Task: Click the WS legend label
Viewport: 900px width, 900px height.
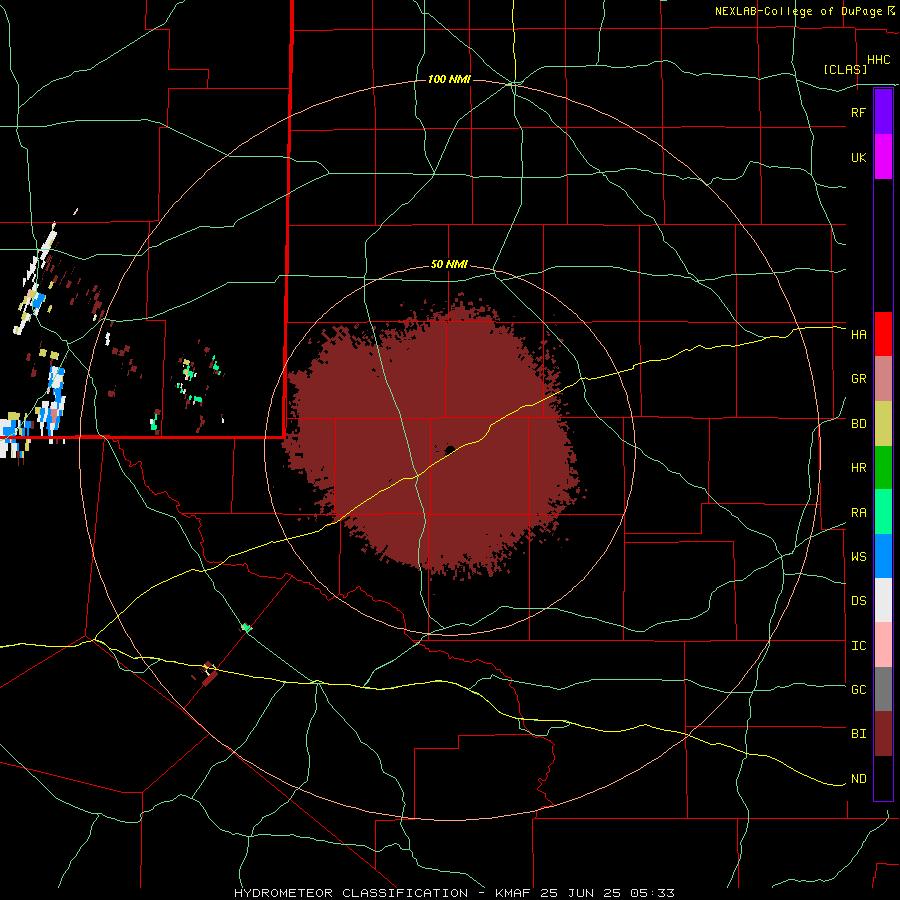Action: tap(858, 557)
